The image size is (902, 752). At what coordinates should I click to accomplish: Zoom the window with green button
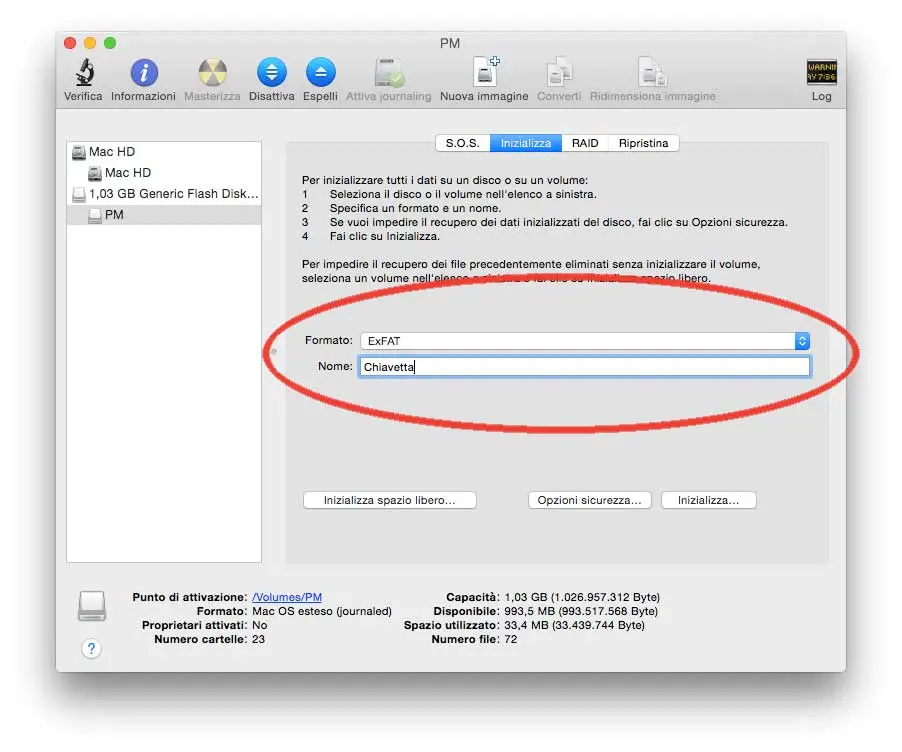110,43
